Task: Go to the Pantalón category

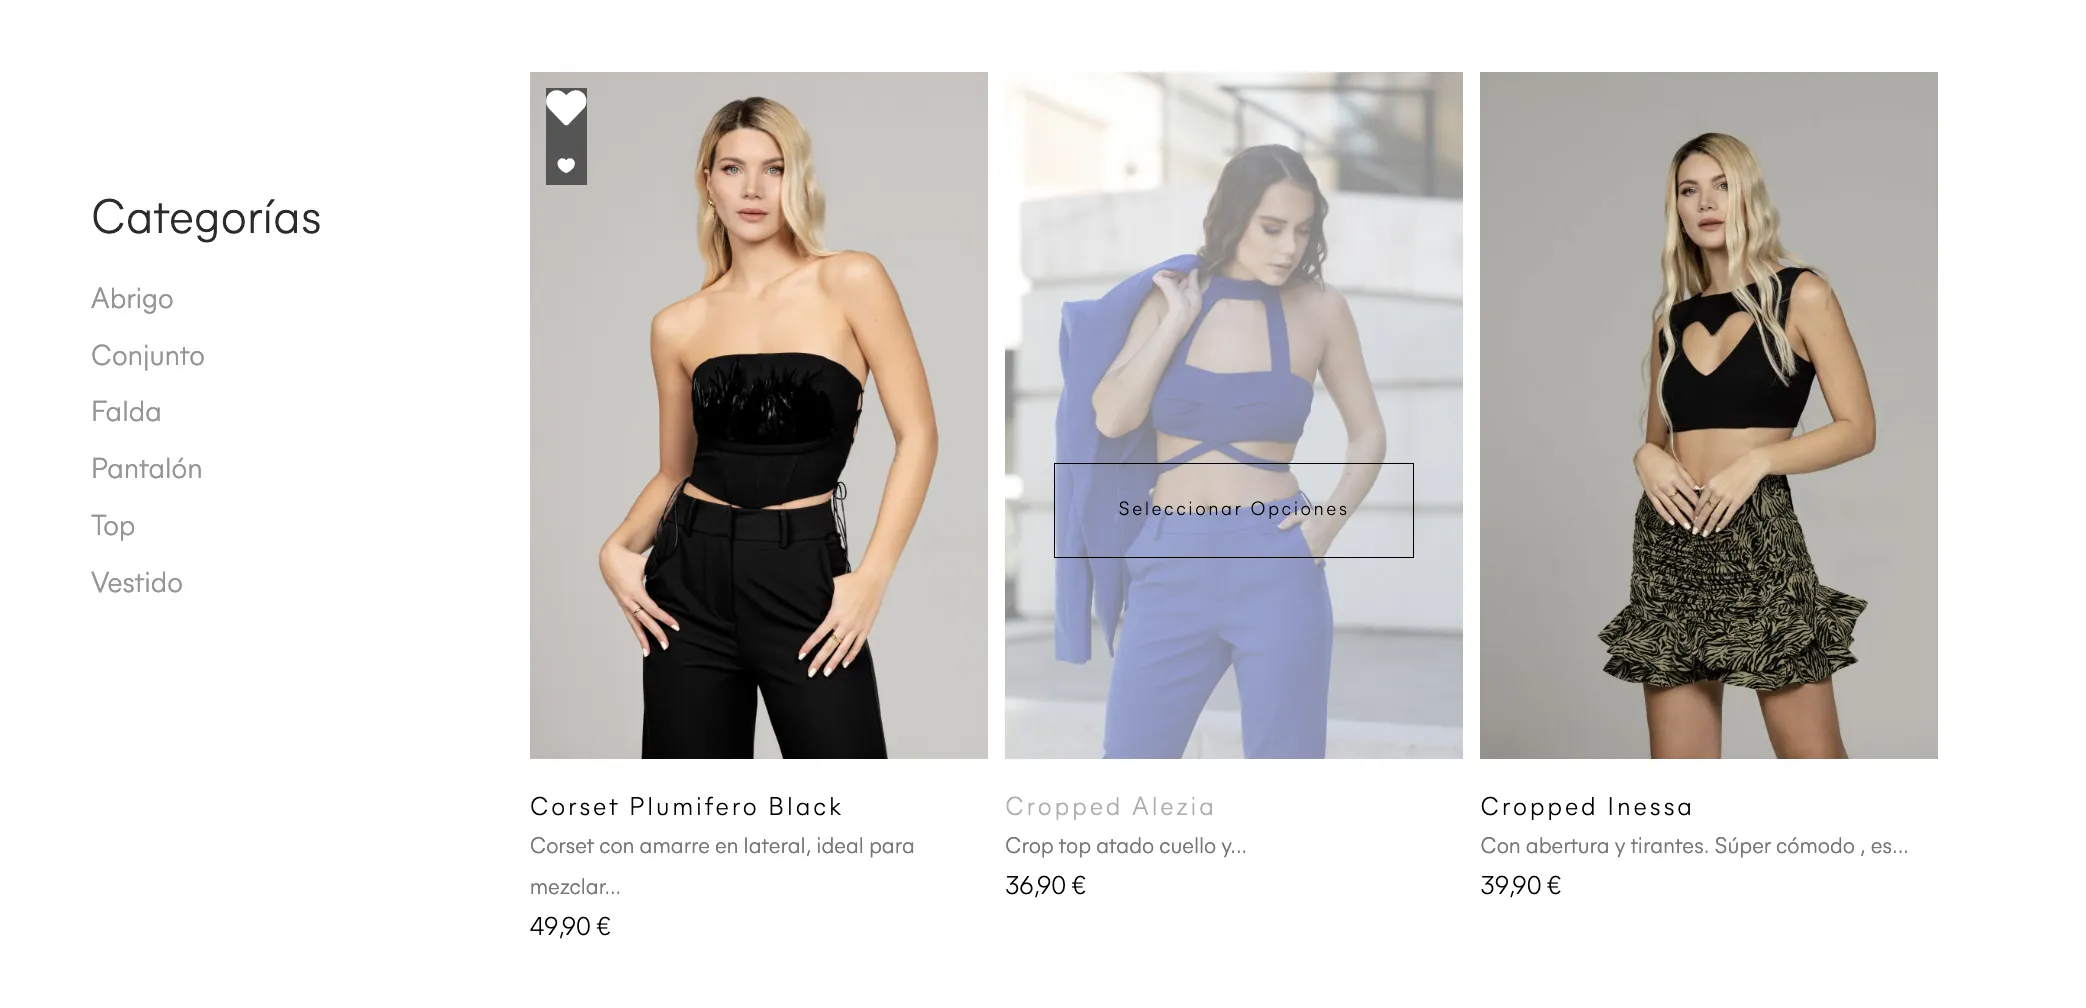Action: coord(147,469)
